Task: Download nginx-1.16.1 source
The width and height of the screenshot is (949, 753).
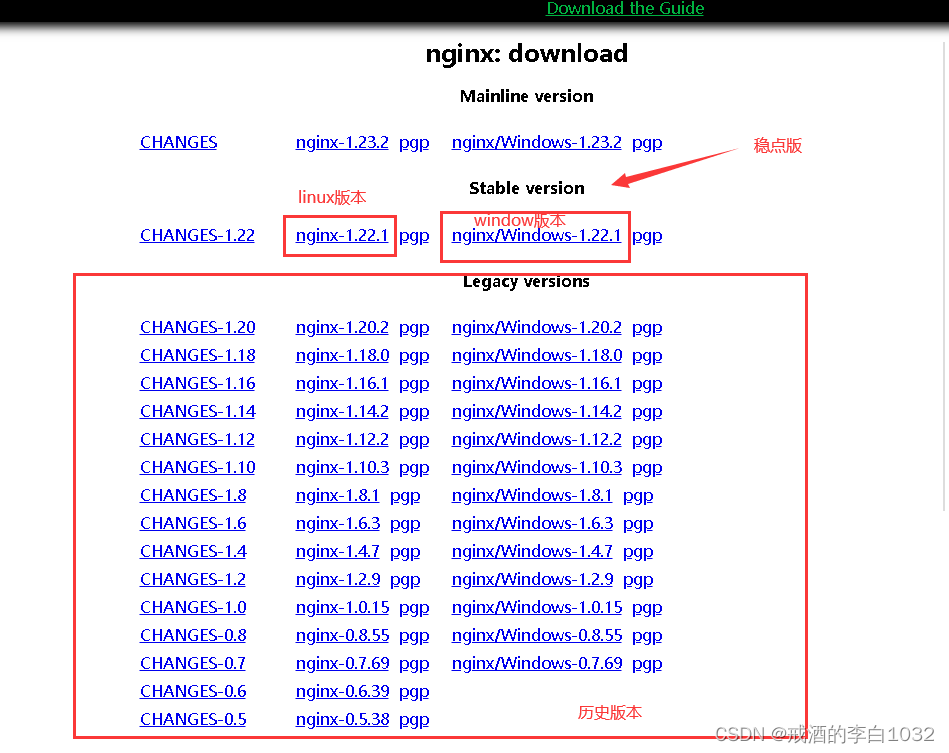Action: (342, 383)
